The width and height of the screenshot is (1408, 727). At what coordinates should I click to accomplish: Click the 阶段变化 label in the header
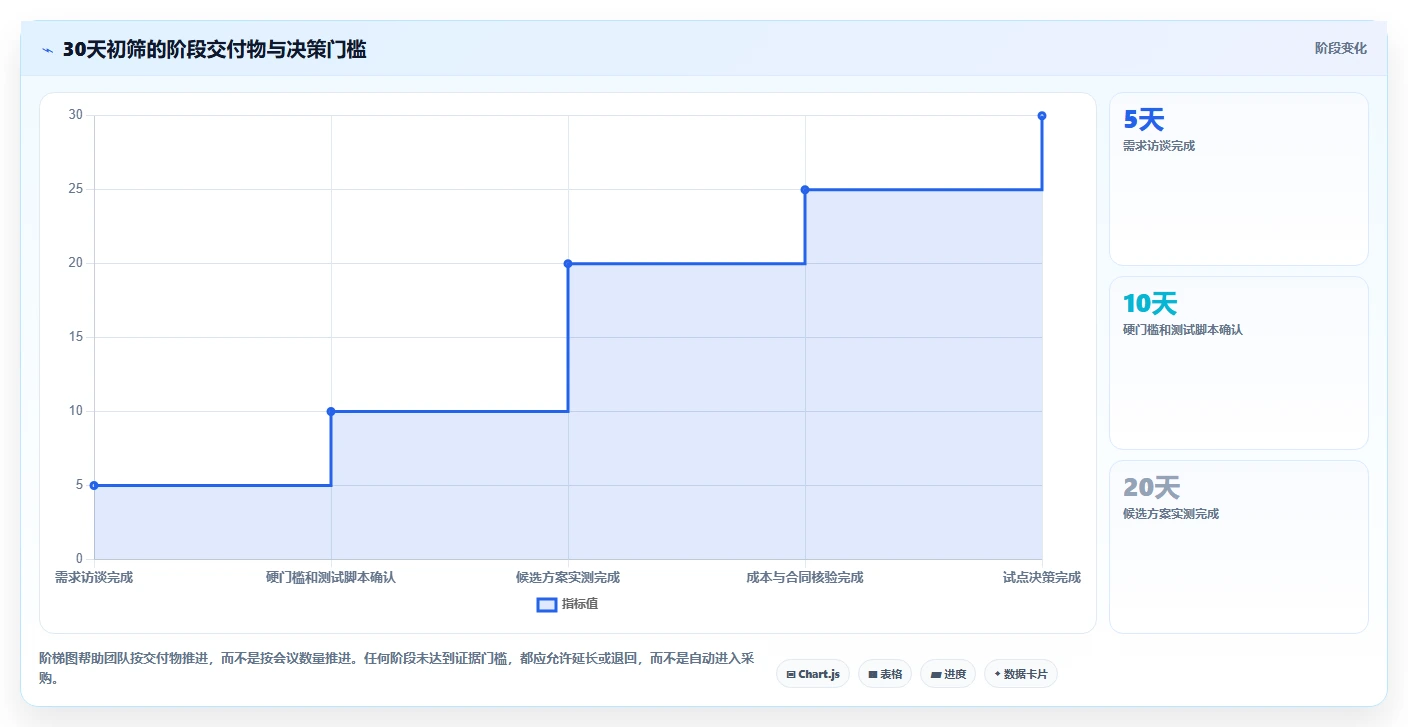(1340, 48)
